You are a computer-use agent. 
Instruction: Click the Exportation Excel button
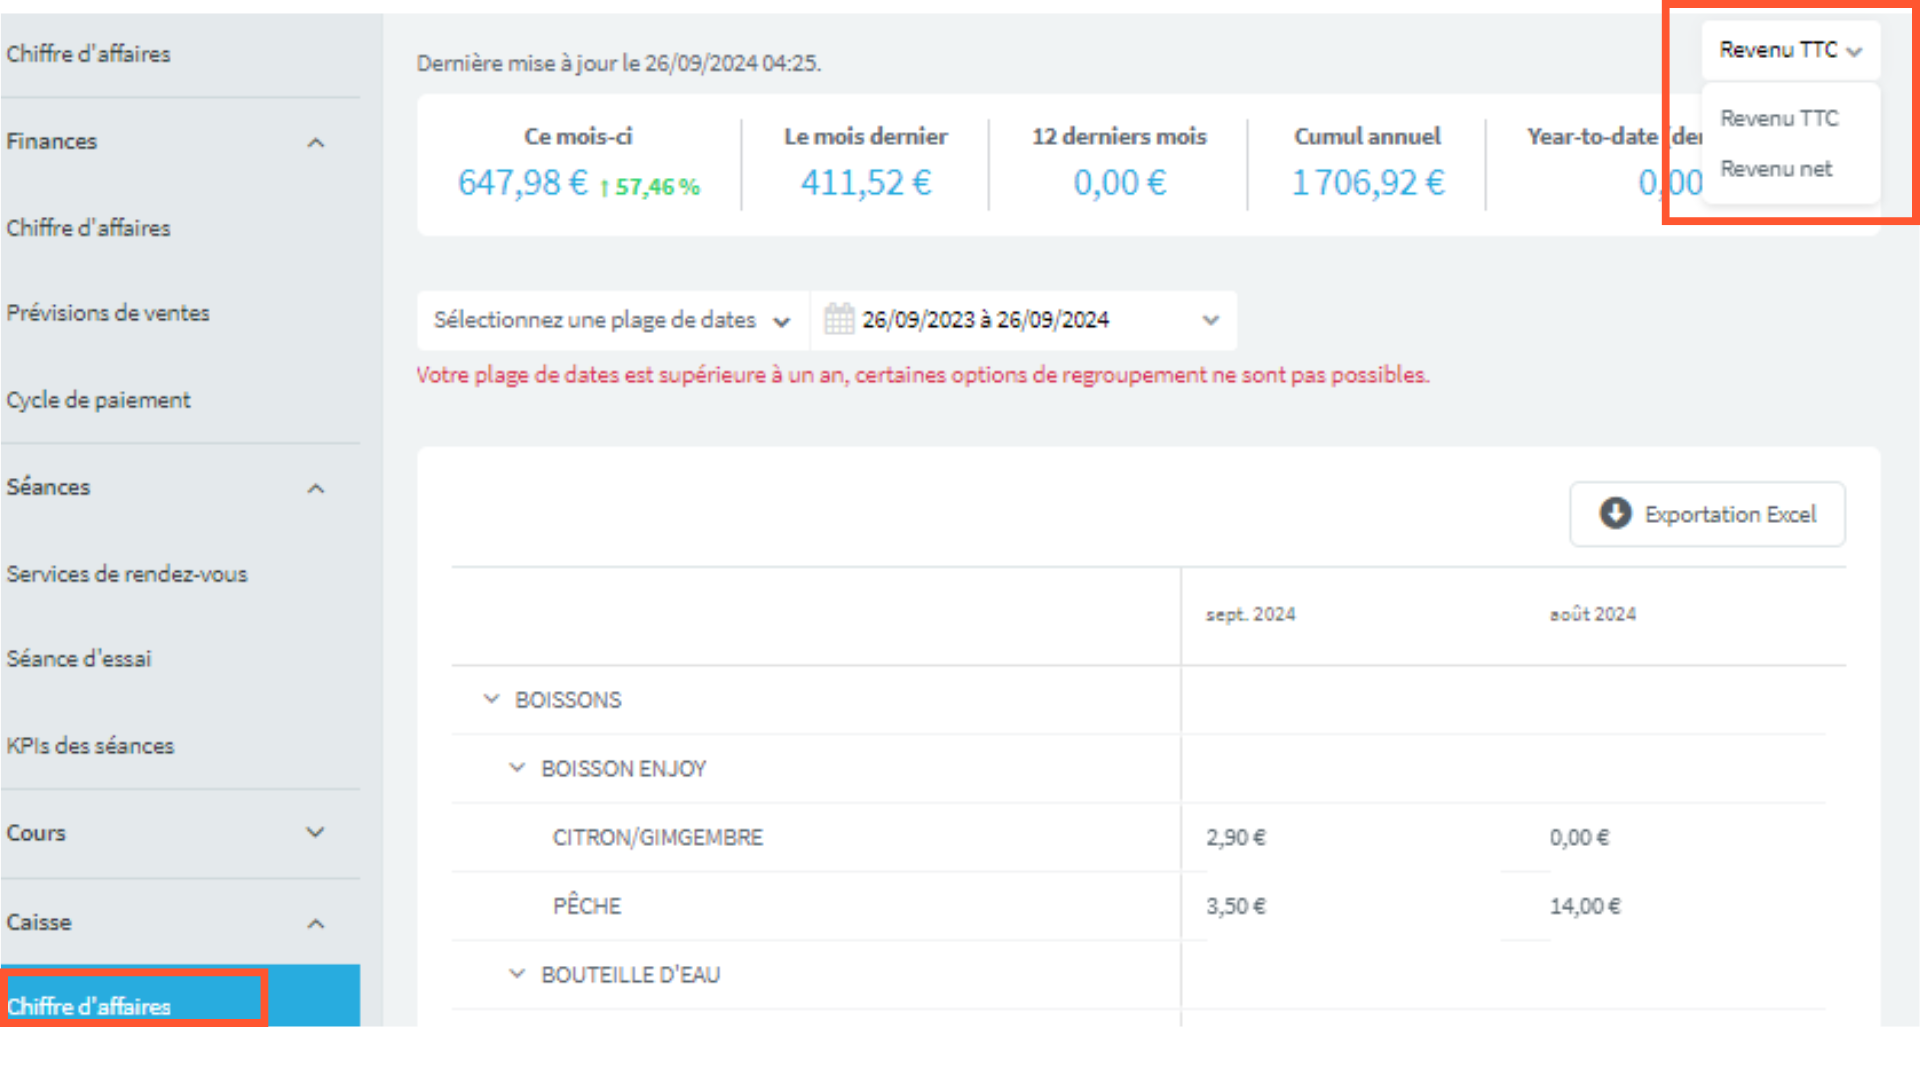pyautogui.click(x=1707, y=514)
